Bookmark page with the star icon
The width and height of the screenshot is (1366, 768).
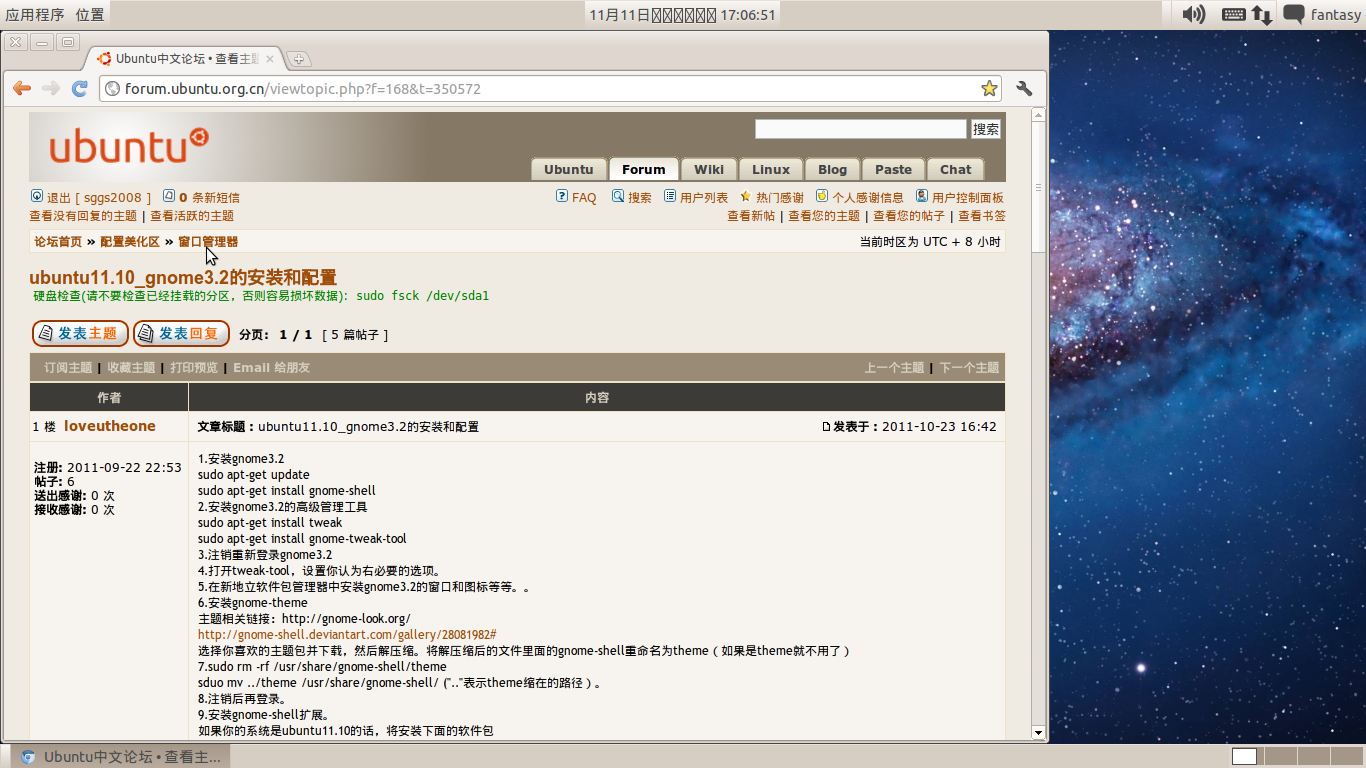pyautogui.click(x=989, y=88)
